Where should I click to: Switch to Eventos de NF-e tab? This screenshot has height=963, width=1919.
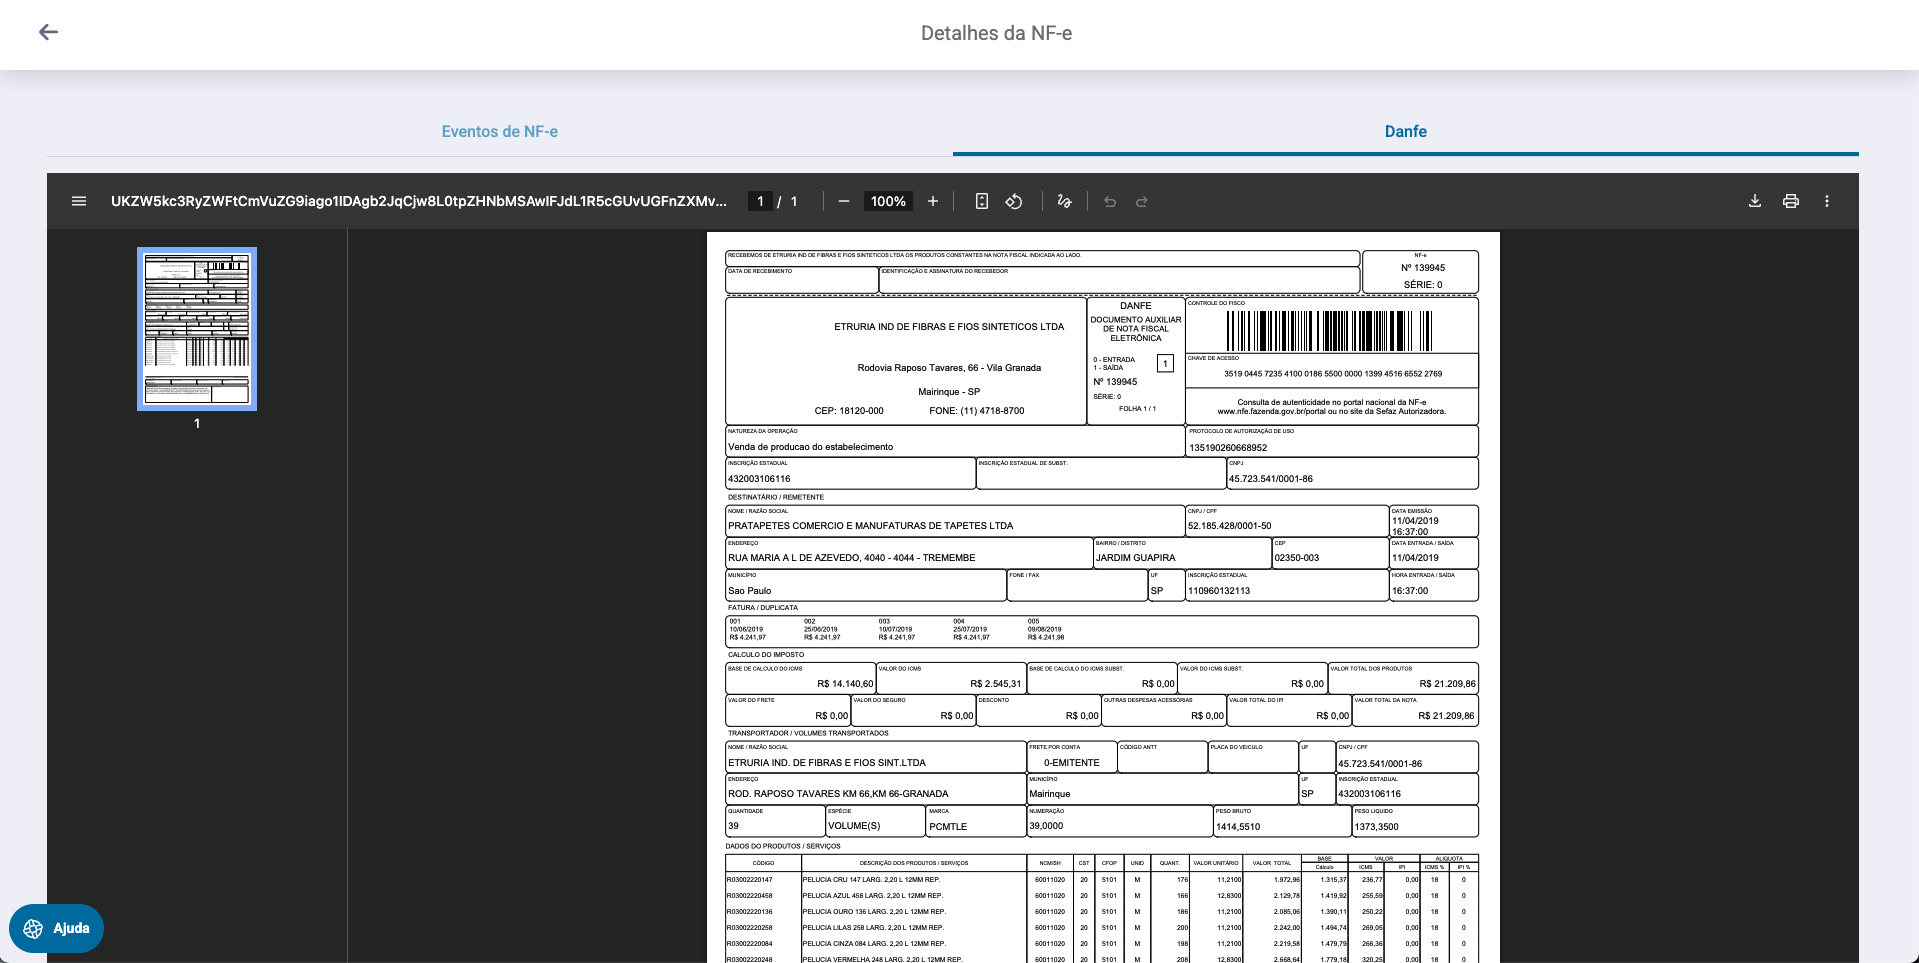[x=499, y=131]
